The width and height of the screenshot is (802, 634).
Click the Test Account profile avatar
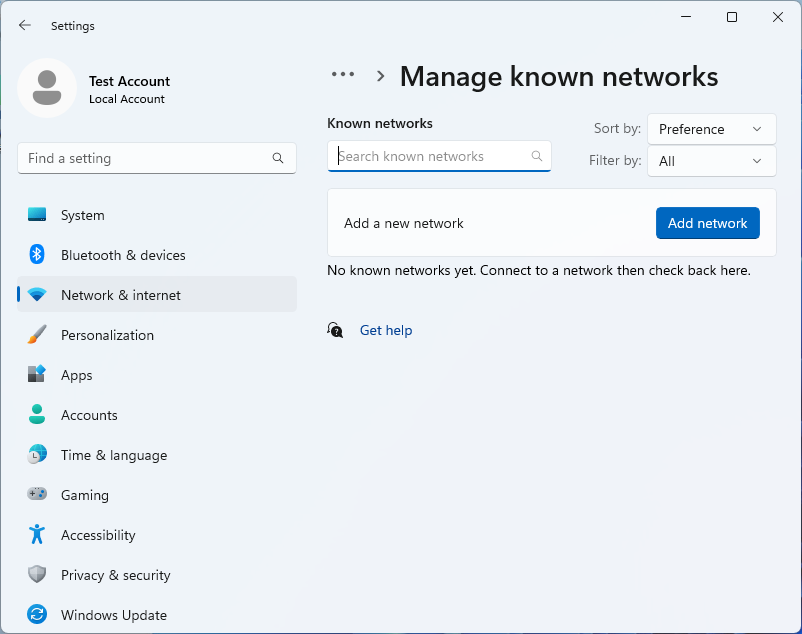47,88
